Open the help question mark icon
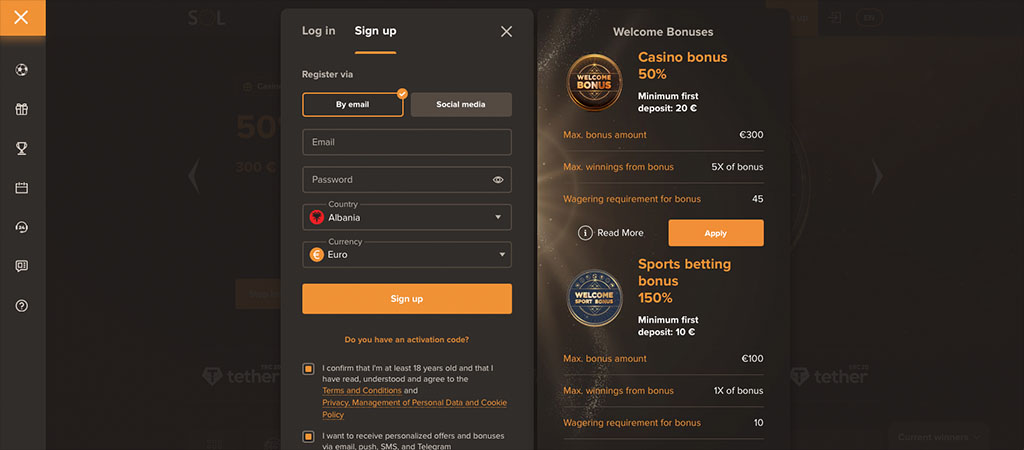 pos(22,306)
